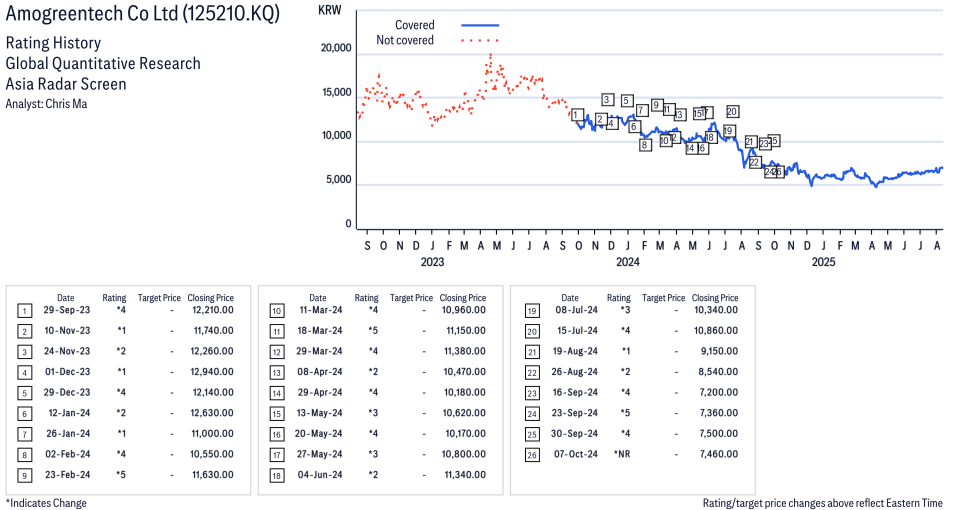Click the rating *NR for 07-Oct-24
The height and width of the screenshot is (510, 954).
click(622, 454)
